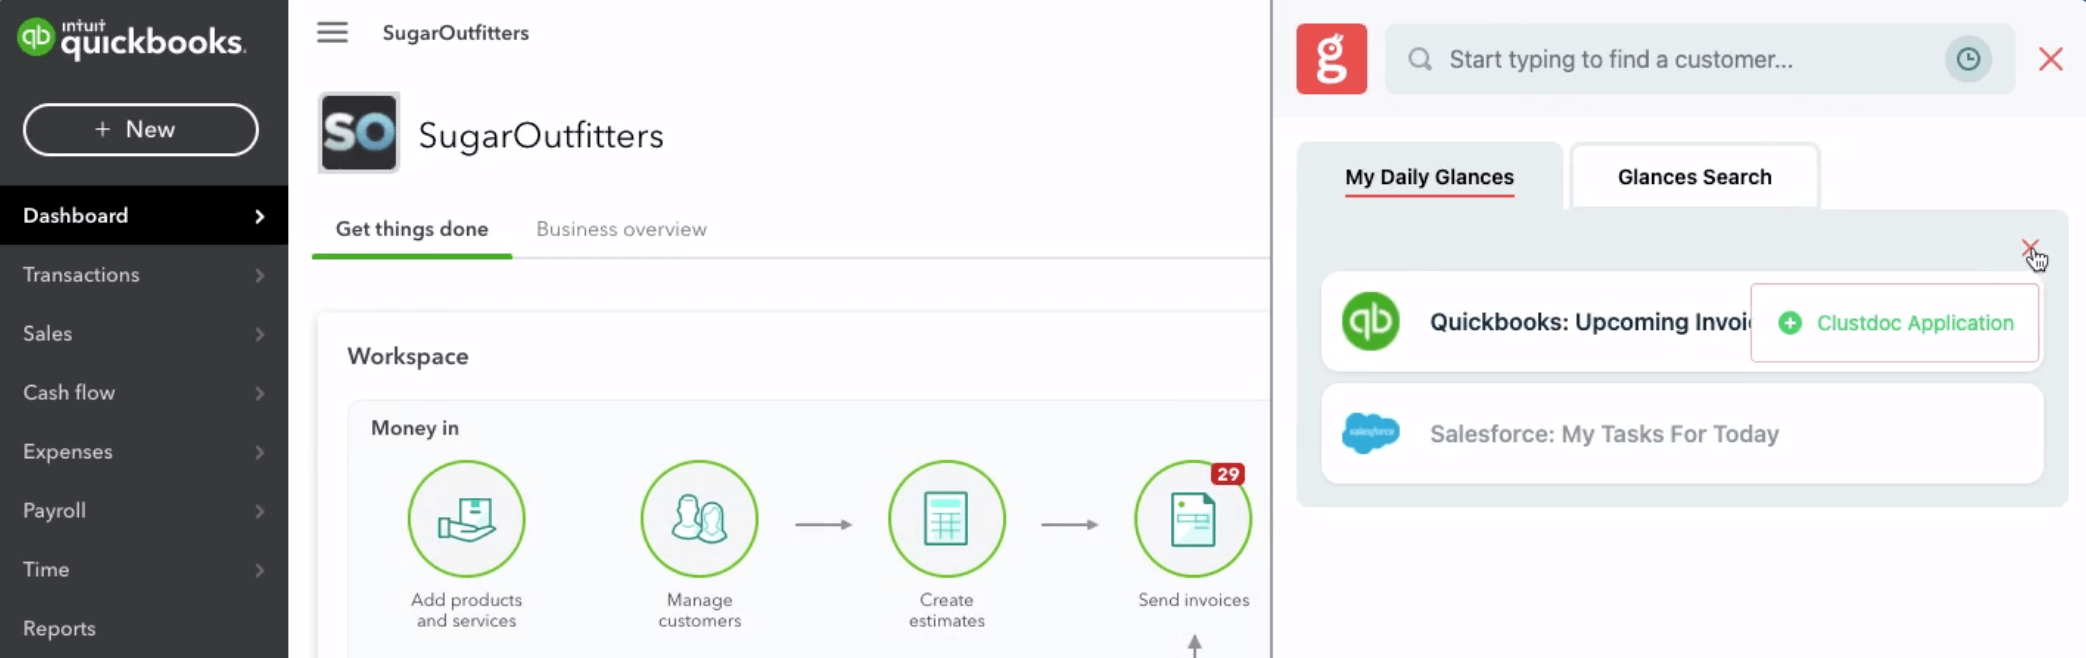Viewport: 2086px width, 658px height.
Task: Open Transactions in sidebar
Action: click(x=144, y=274)
